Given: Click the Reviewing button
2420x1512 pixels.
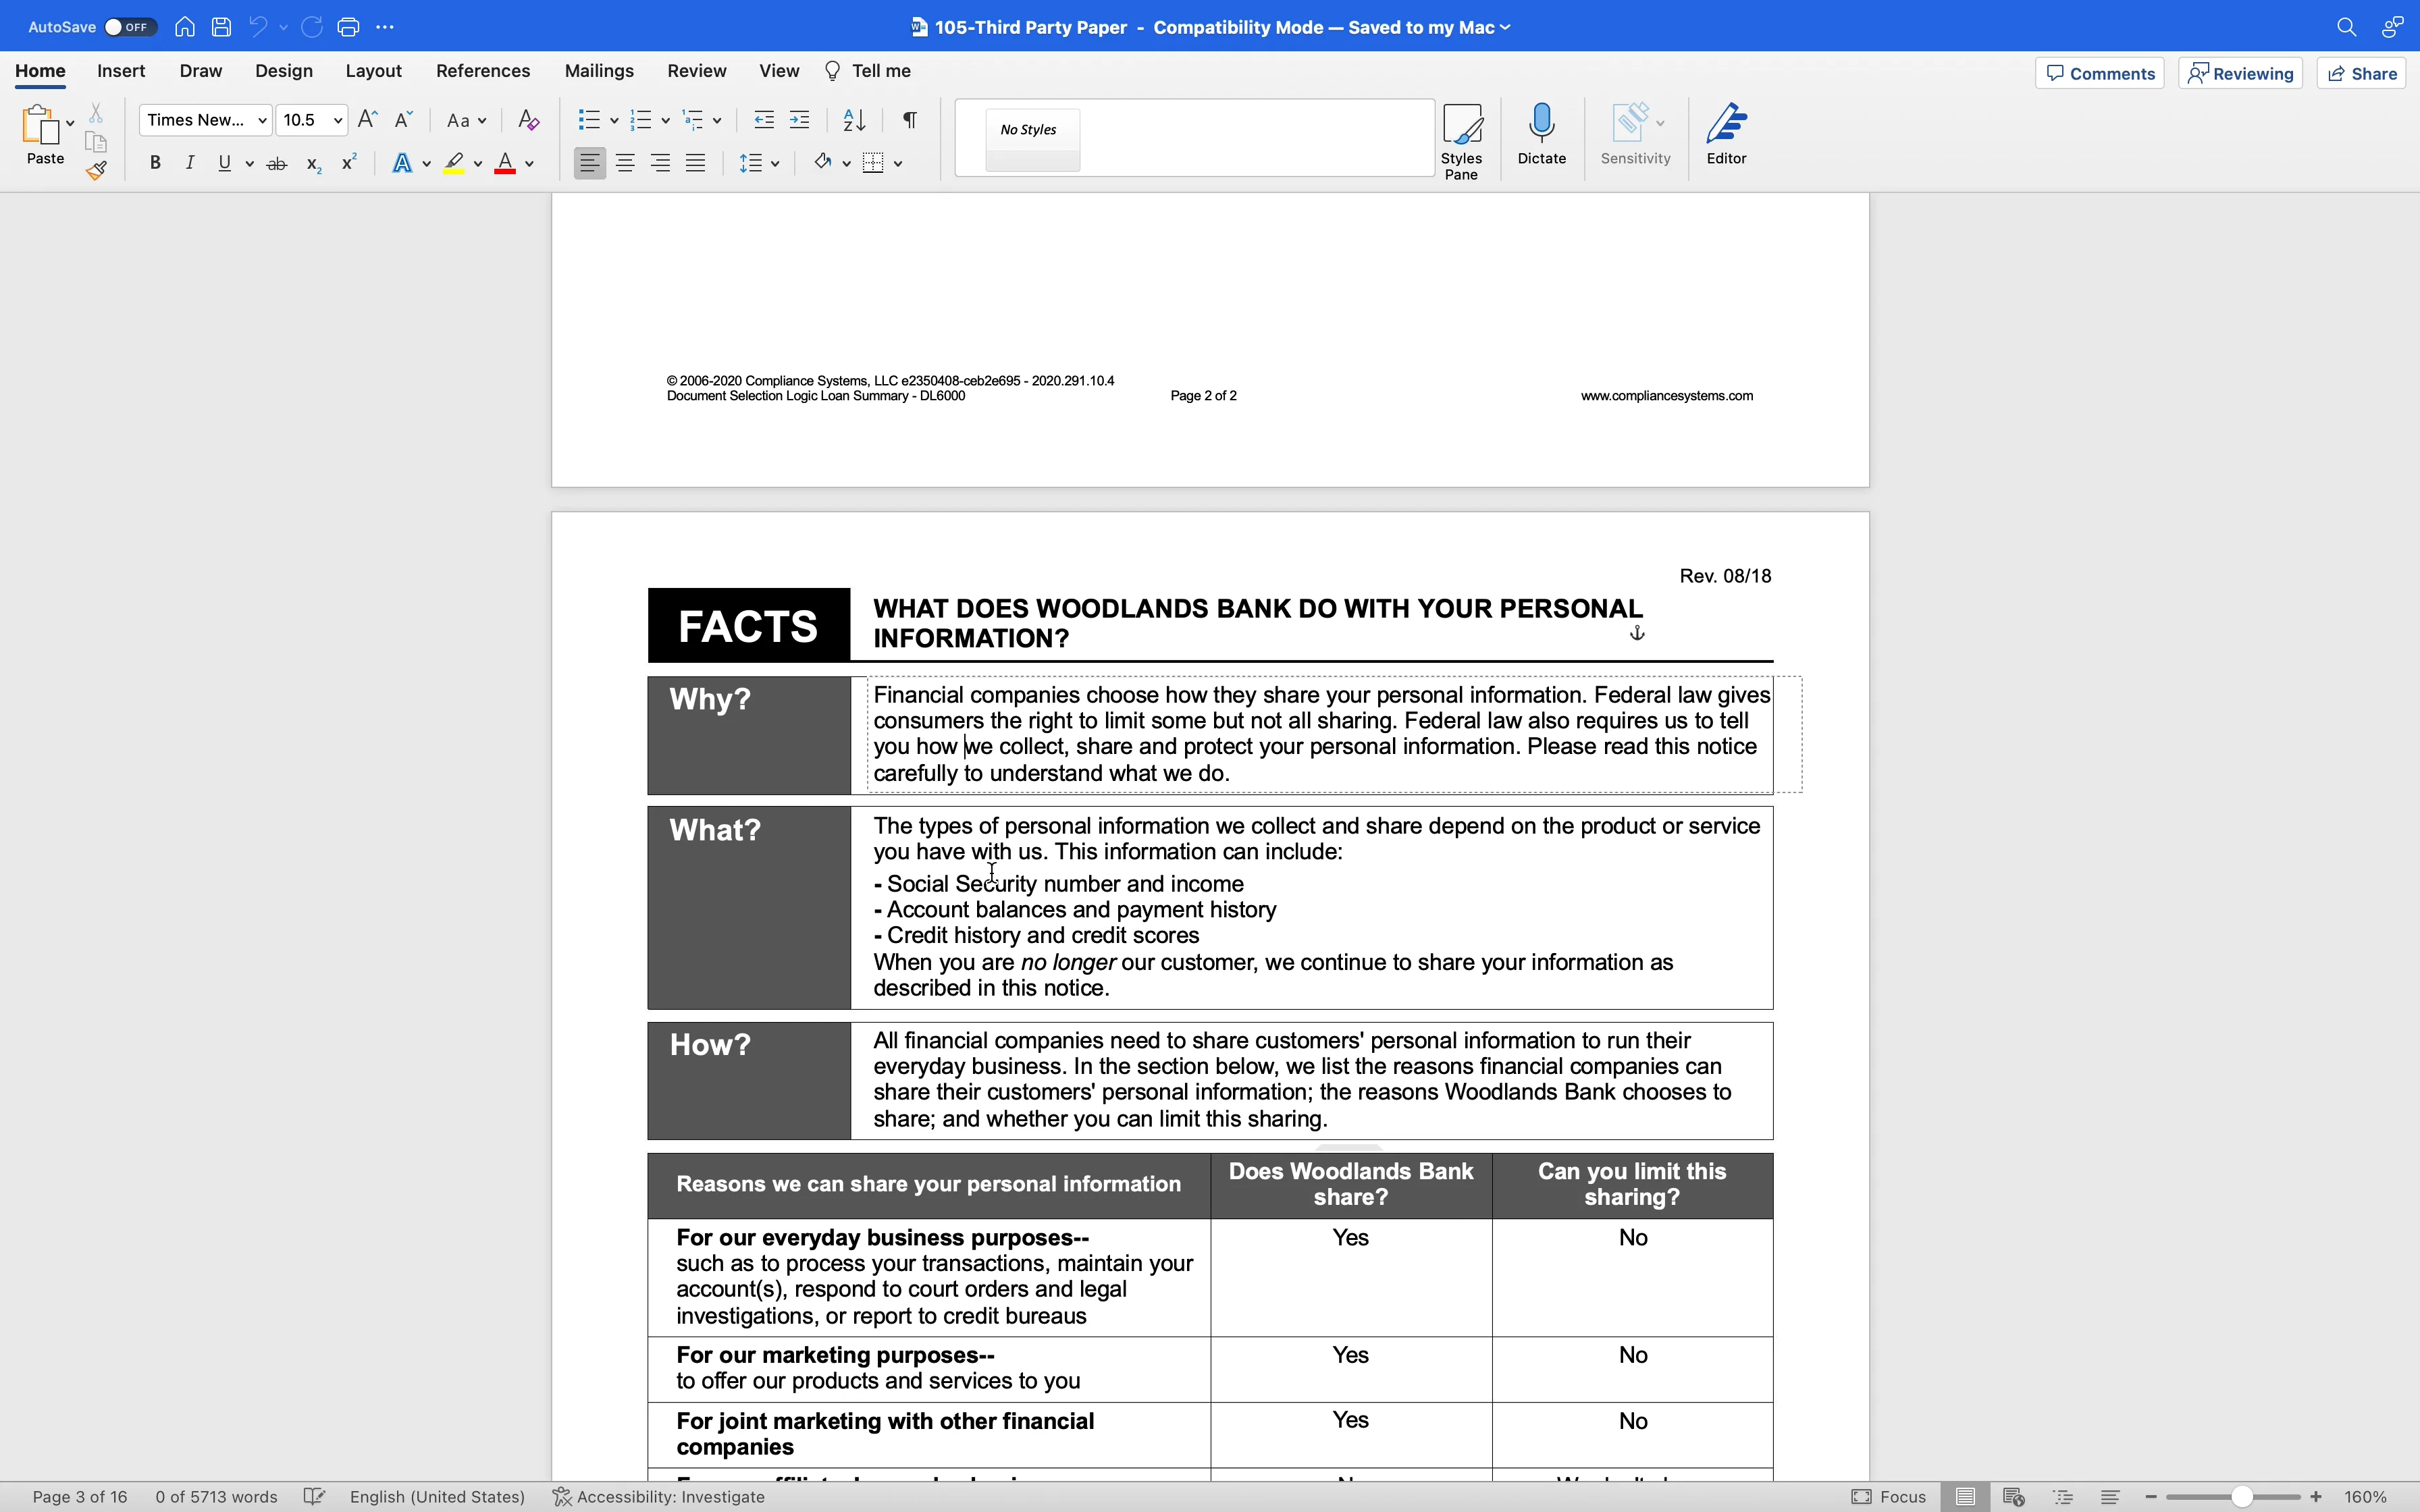Looking at the screenshot, I should coord(2241,73).
